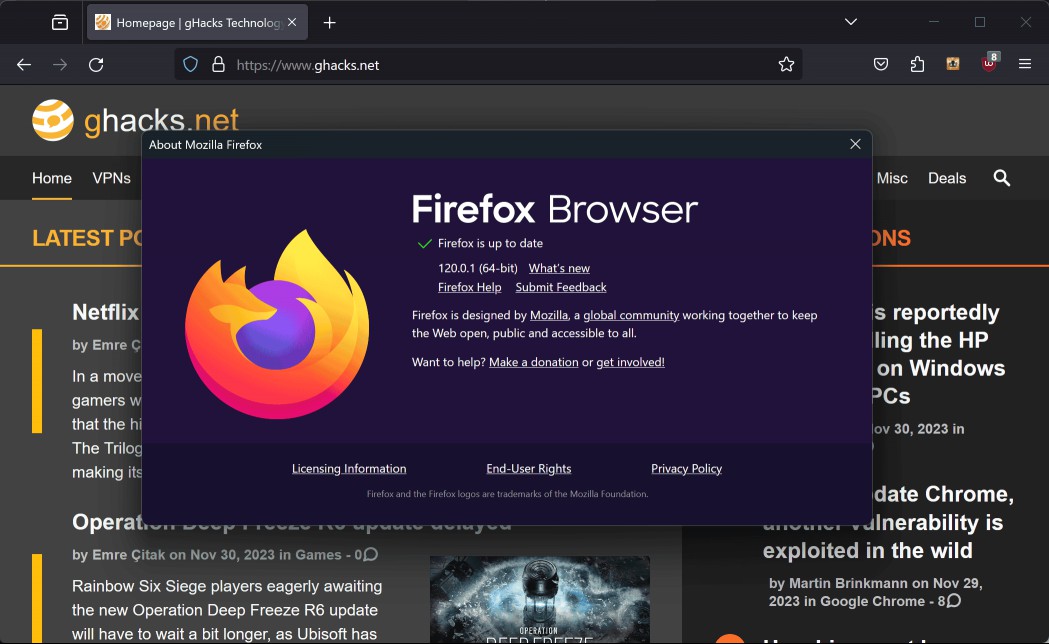
Task: Open the Firefox Help link
Action: click(470, 288)
